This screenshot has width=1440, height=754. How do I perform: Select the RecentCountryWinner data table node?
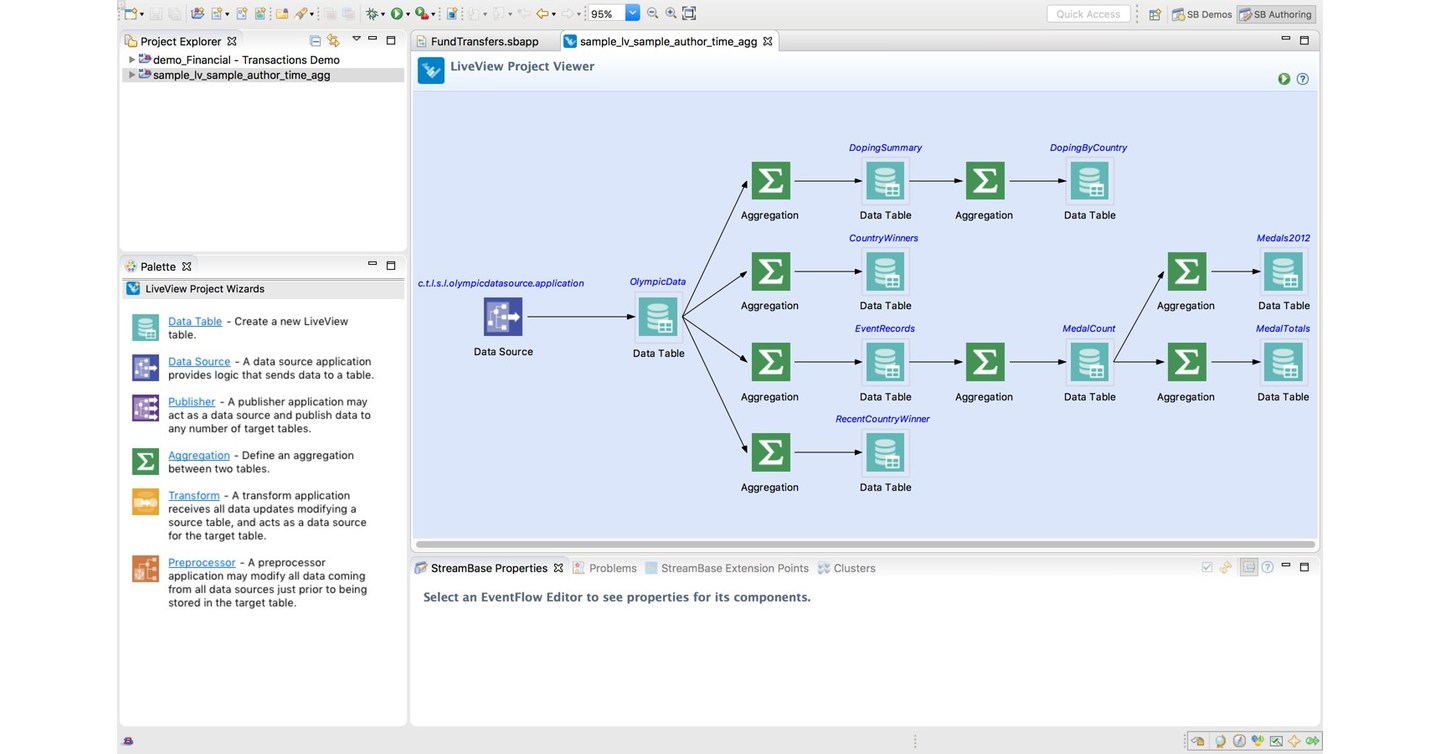tap(885, 453)
